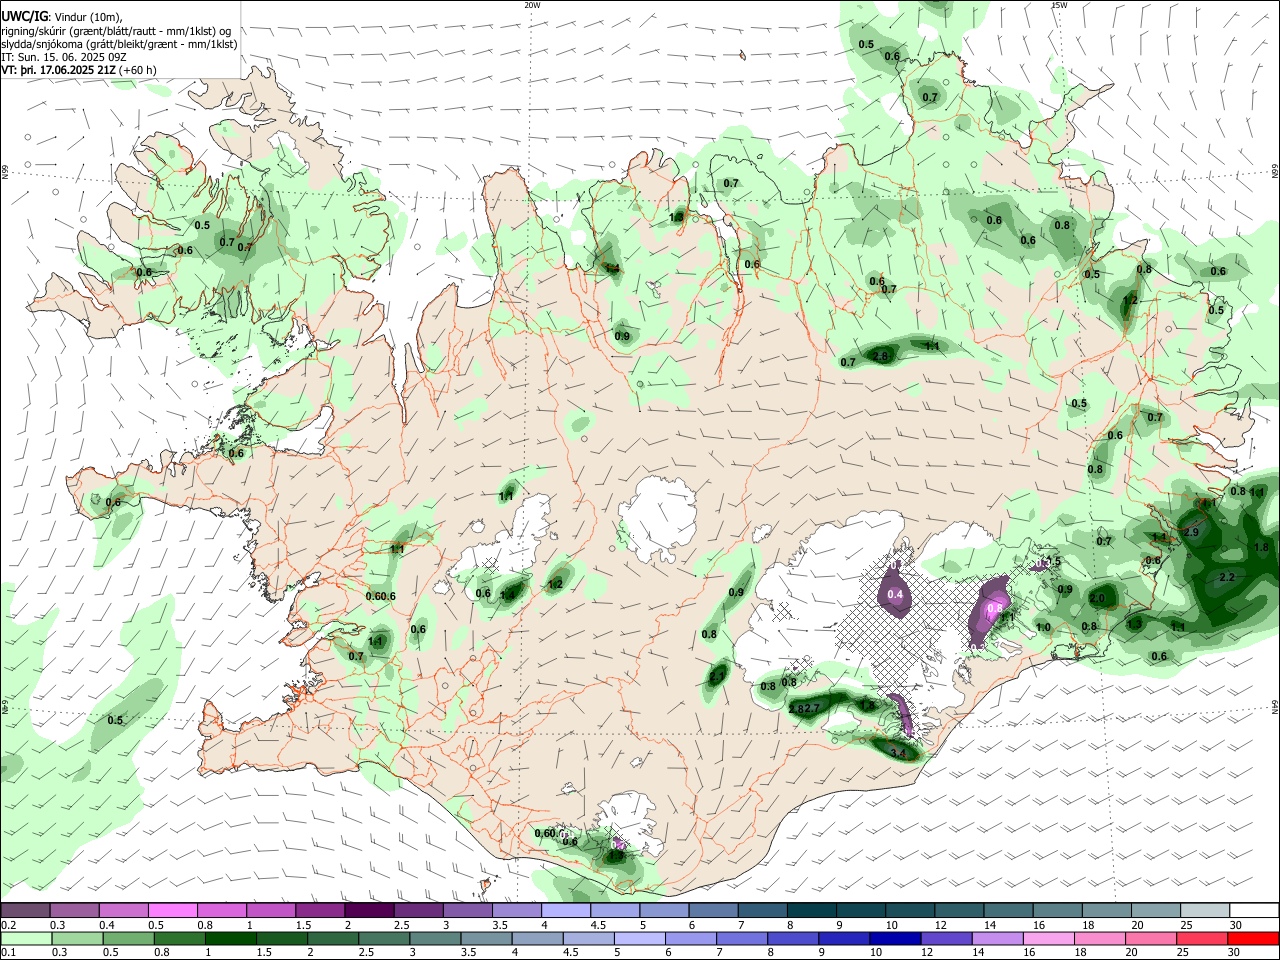Click the '0.4' value in the purple snow area
Viewport: 1280px width, 960px height.
(x=896, y=595)
